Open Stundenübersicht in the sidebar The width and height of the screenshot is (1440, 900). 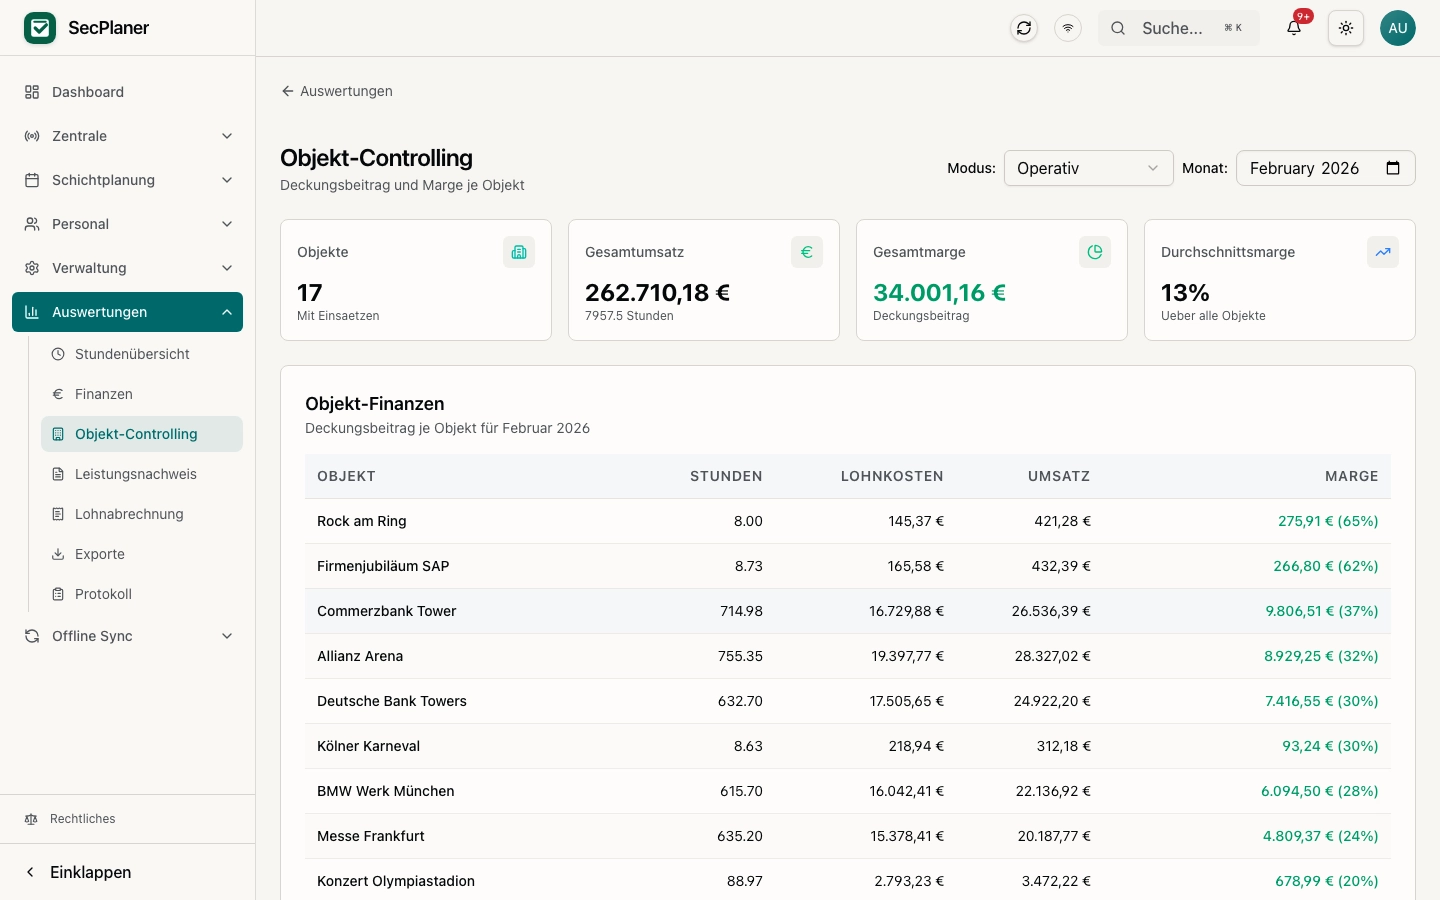(x=132, y=354)
